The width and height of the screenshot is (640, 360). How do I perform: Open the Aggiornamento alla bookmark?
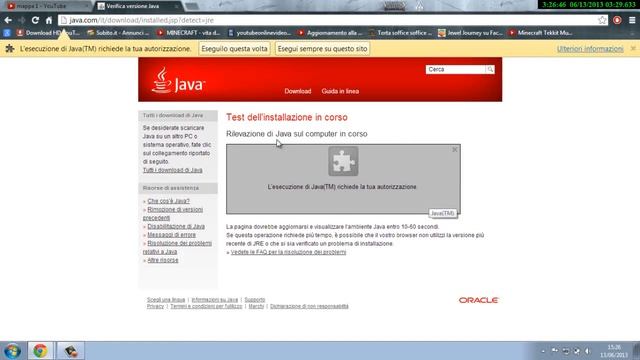pyautogui.click(x=330, y=33)
